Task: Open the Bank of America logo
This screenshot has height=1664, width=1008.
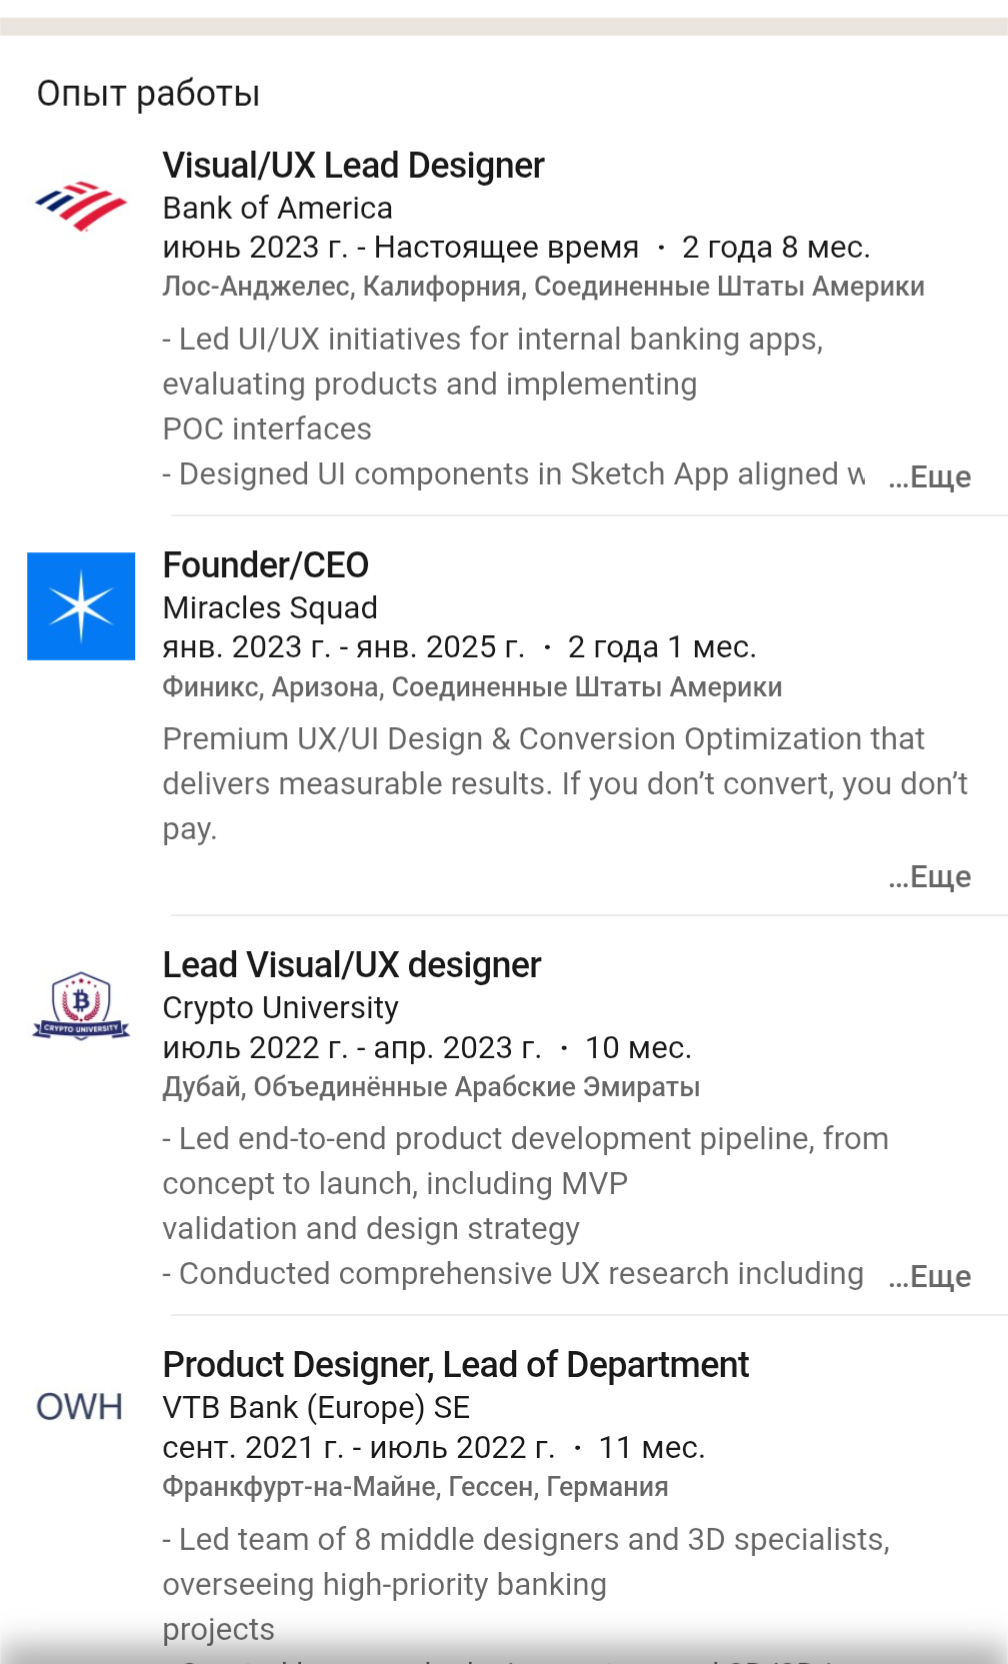Action: point(81,206)
